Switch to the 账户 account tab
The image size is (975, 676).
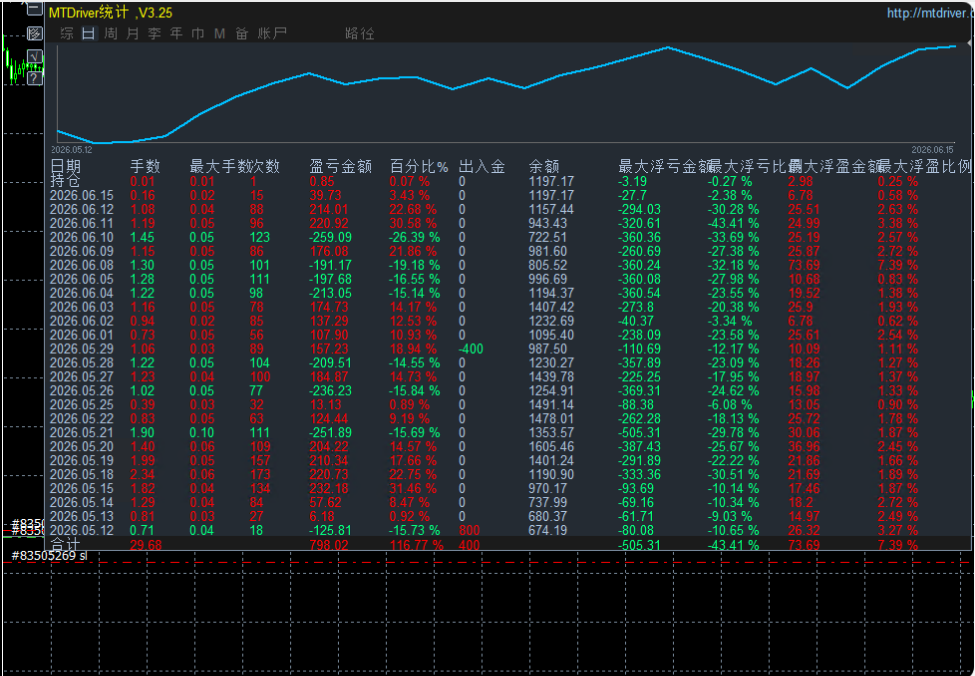click(x=272, y=34)
